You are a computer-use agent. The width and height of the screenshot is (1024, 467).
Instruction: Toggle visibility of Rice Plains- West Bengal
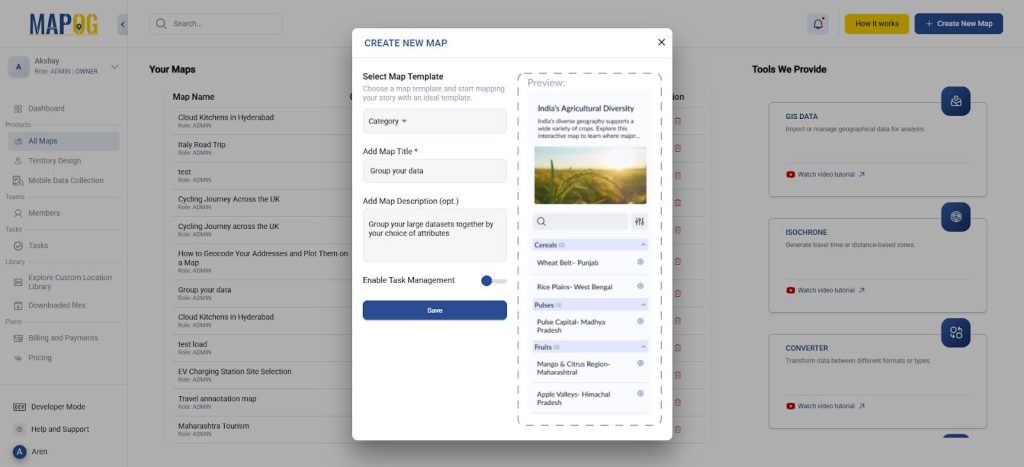[640, 287]
